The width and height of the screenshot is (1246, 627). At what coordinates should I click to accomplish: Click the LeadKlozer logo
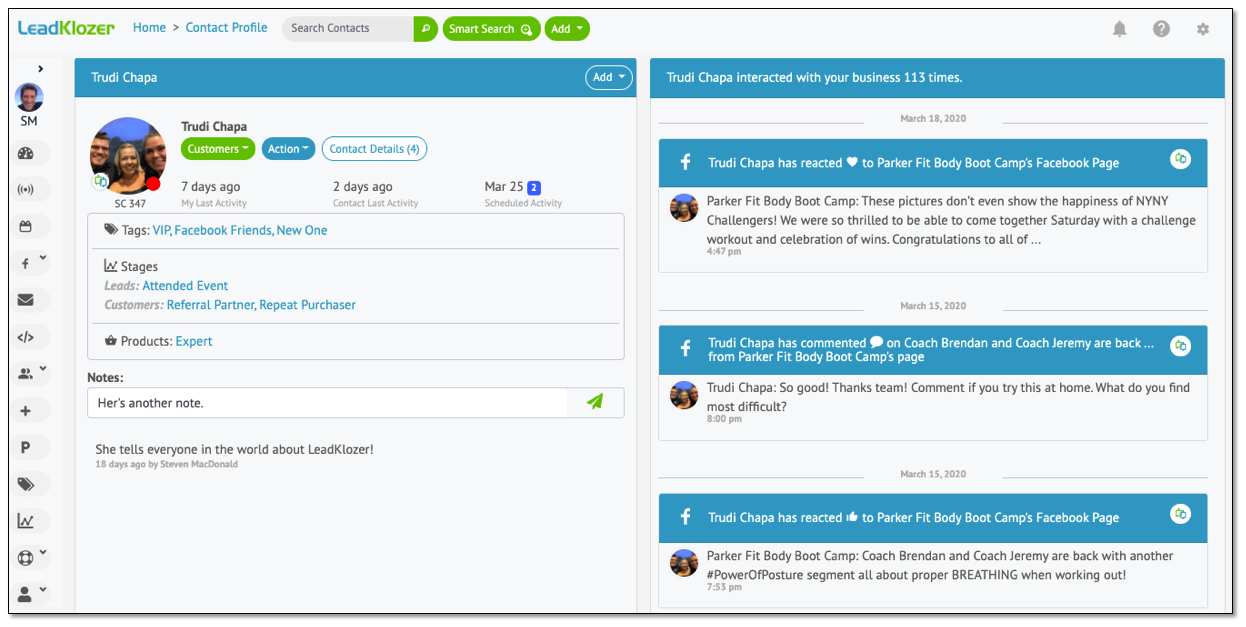pos(66,28)
